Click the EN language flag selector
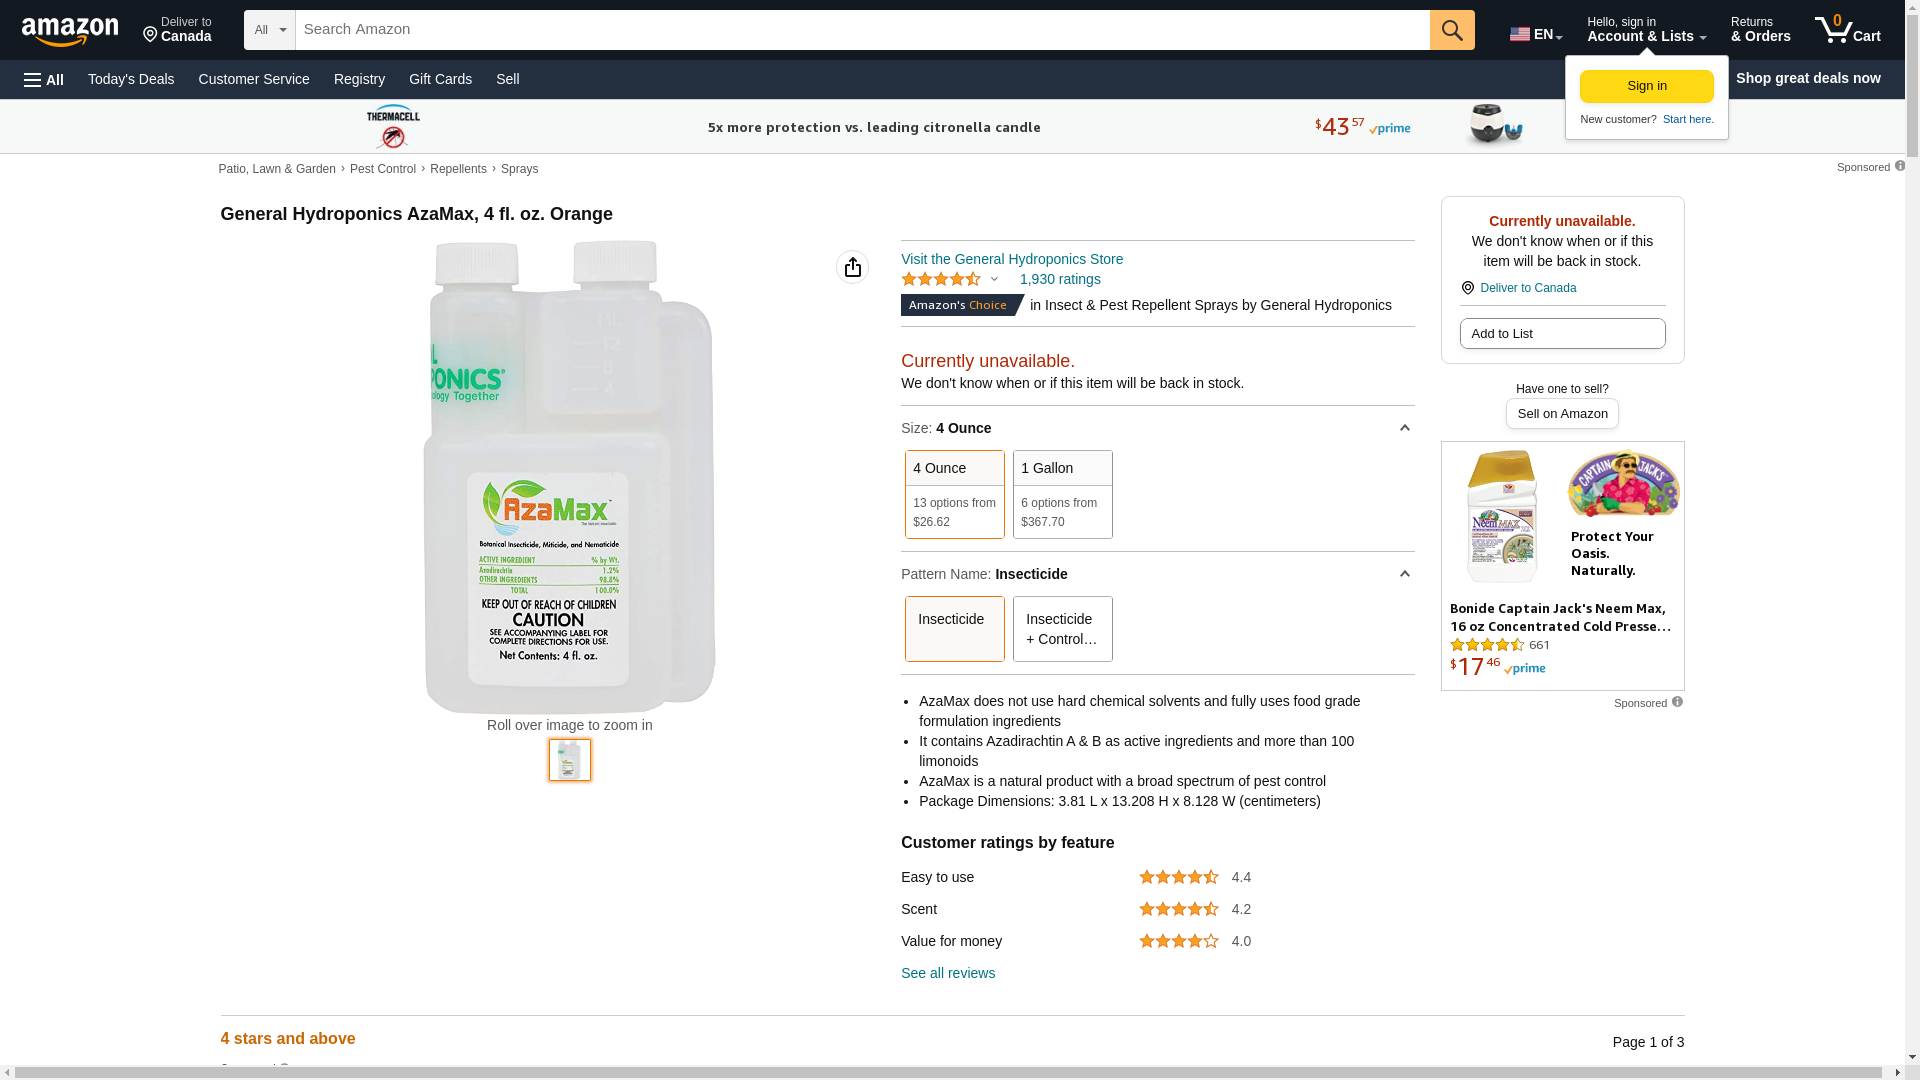The width and height of the screenshot is (1920, 1080). pyautogui.click(x=1535, y=34)
